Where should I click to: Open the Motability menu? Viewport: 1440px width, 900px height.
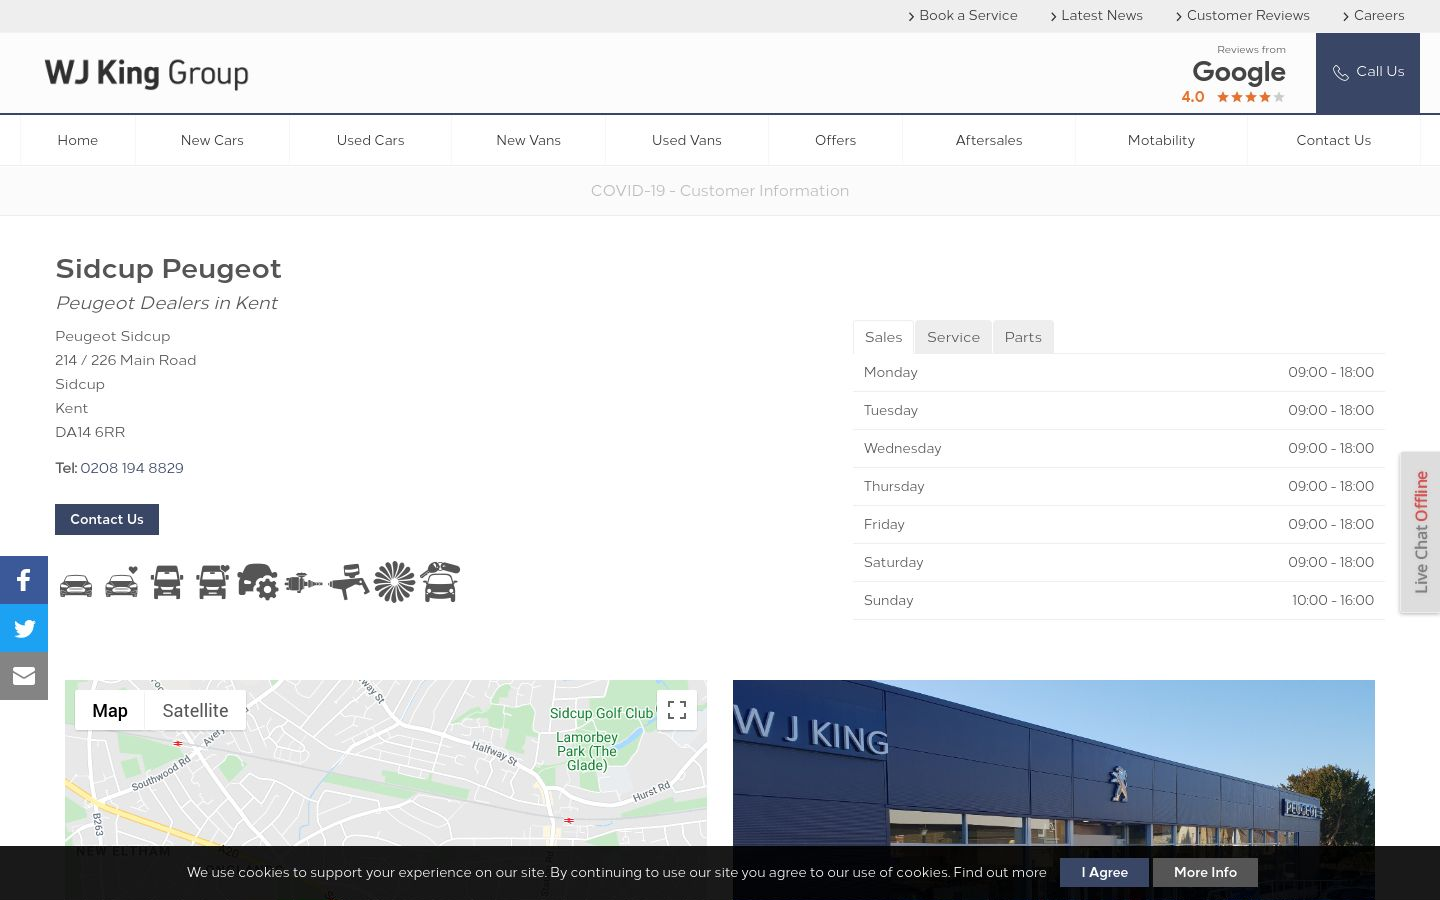click(1161, 140)
